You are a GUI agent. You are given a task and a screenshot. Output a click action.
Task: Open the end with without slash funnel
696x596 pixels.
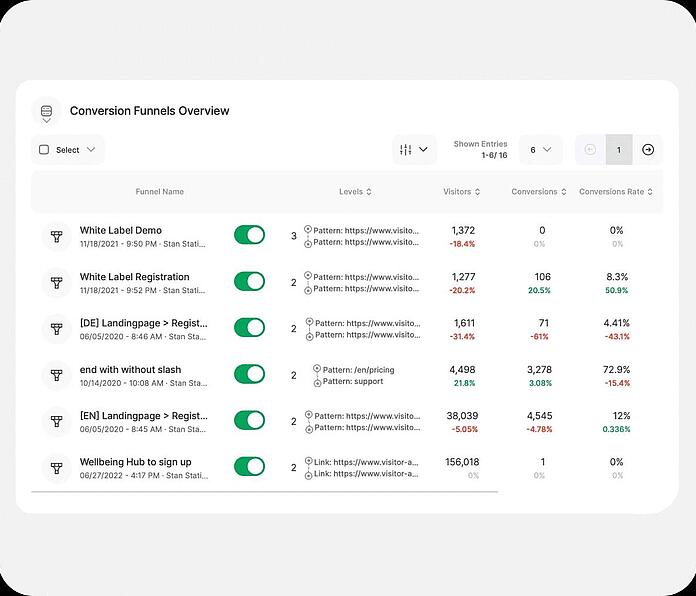pyautogui.click(x=130, y=369)
